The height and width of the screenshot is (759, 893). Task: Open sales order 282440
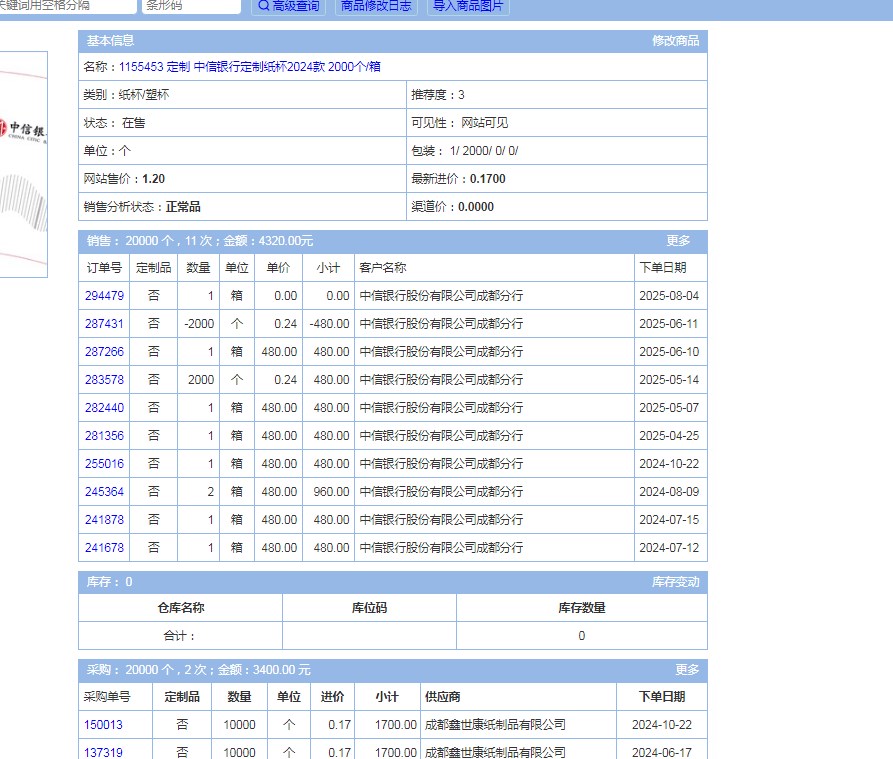[x=104, y=408]
